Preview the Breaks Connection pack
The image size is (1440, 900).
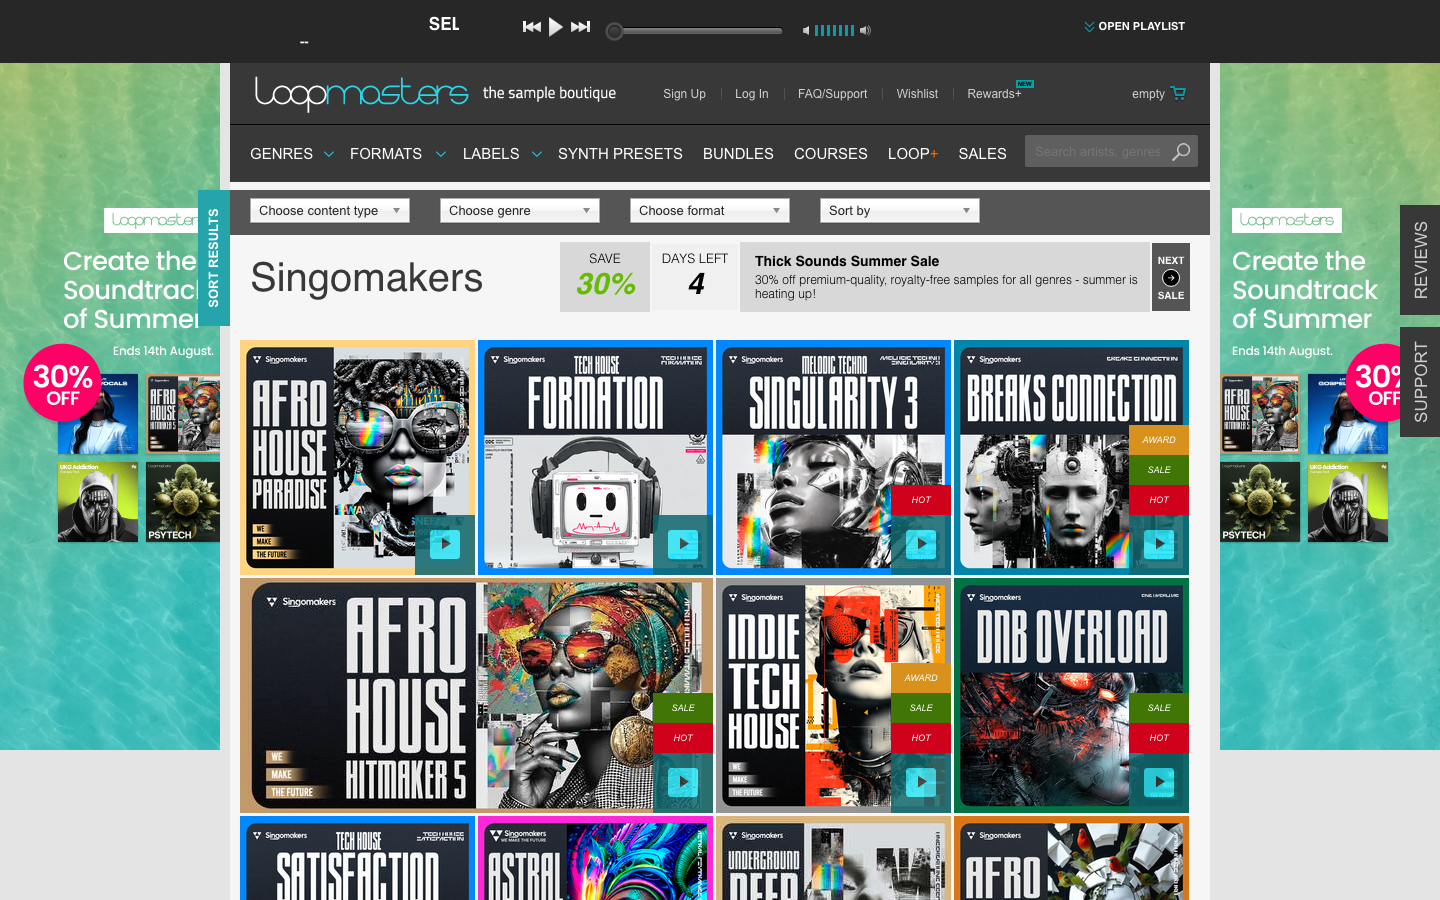tap(1158, 544)
